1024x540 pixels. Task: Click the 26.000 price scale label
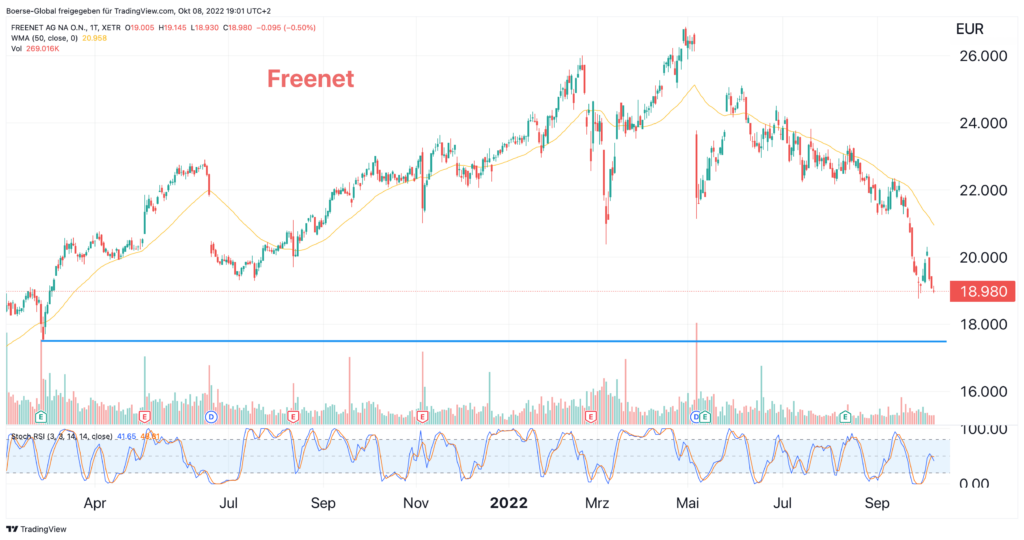[983, 56]
